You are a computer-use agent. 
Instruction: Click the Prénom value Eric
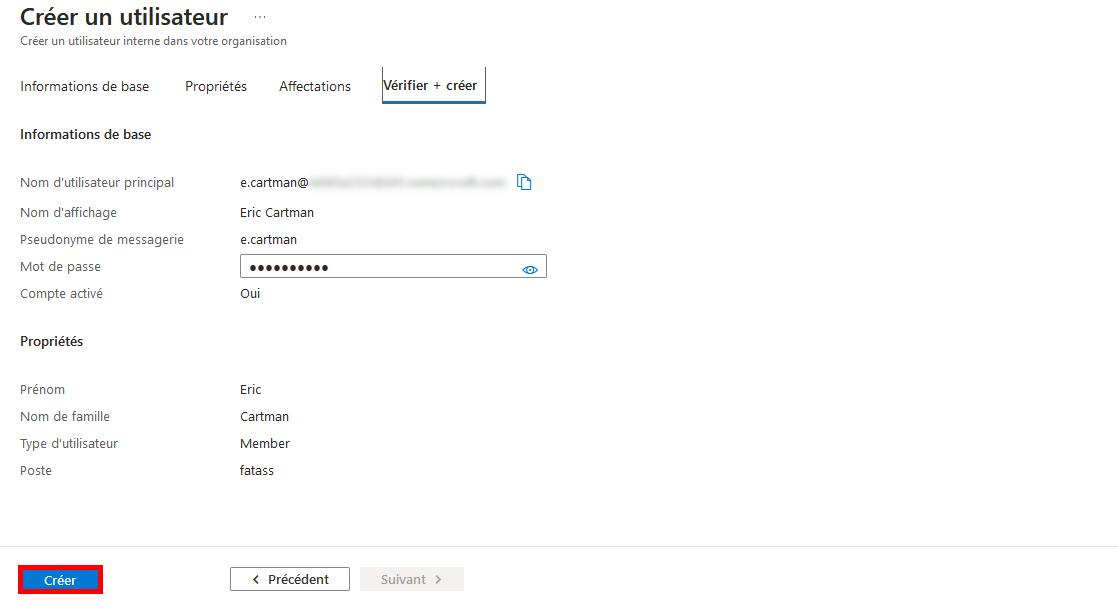(251, 389)
